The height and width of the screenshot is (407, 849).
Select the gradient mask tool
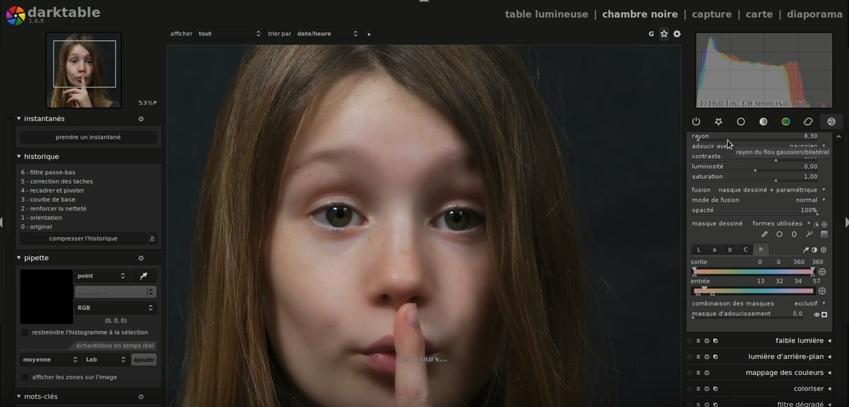tap(824, 234)
